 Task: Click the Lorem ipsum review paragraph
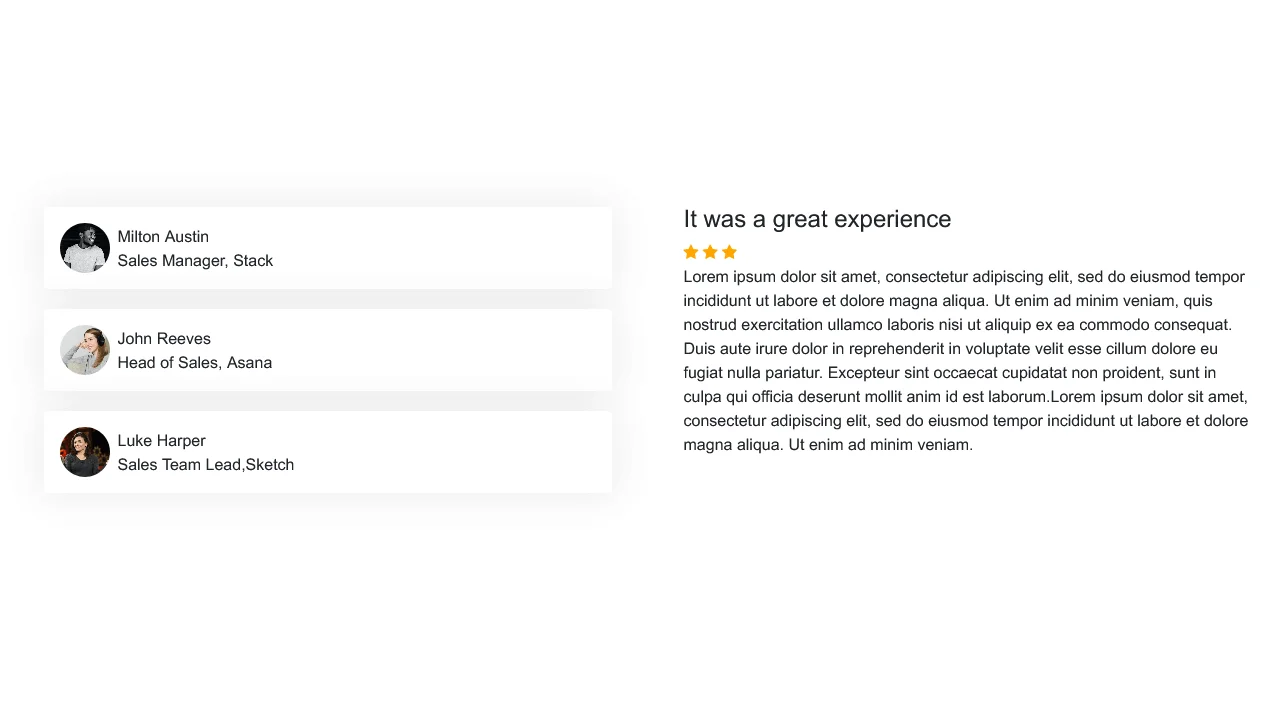tap(963, 360)
